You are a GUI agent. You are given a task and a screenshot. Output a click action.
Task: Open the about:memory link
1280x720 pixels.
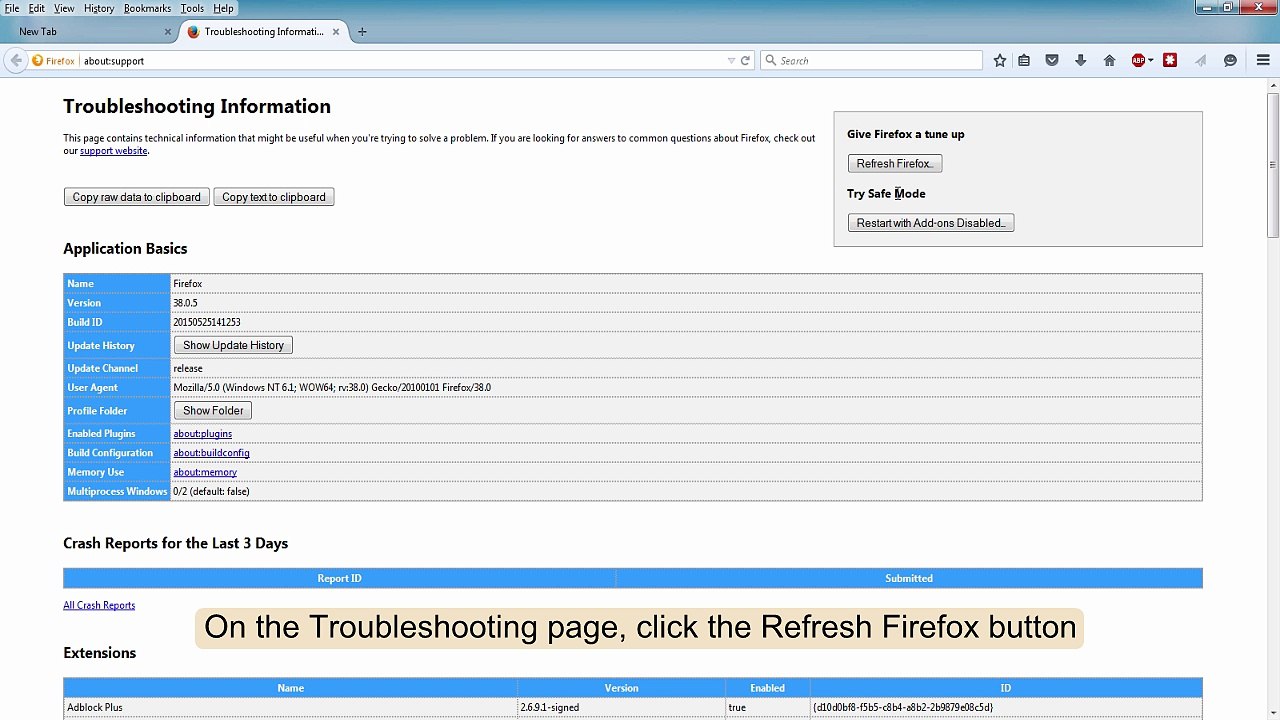coord(205,472)
